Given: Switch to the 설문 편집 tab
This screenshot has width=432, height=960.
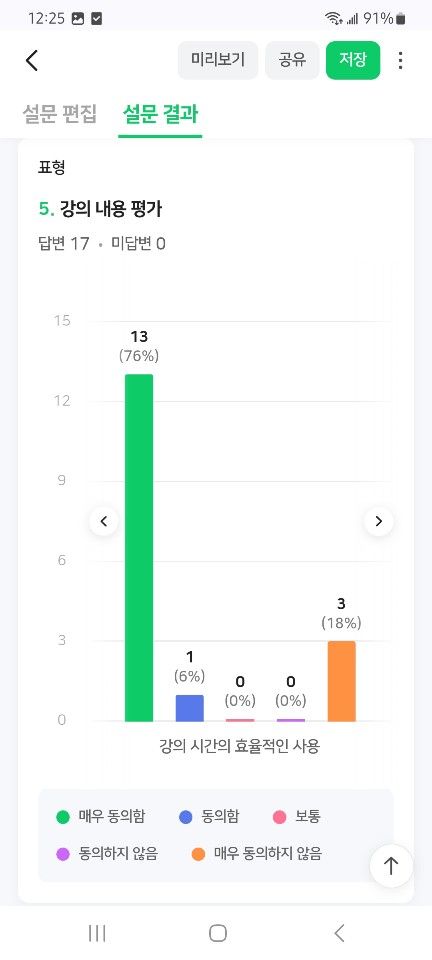Looking at the screenshot, I should coord(59,114).
